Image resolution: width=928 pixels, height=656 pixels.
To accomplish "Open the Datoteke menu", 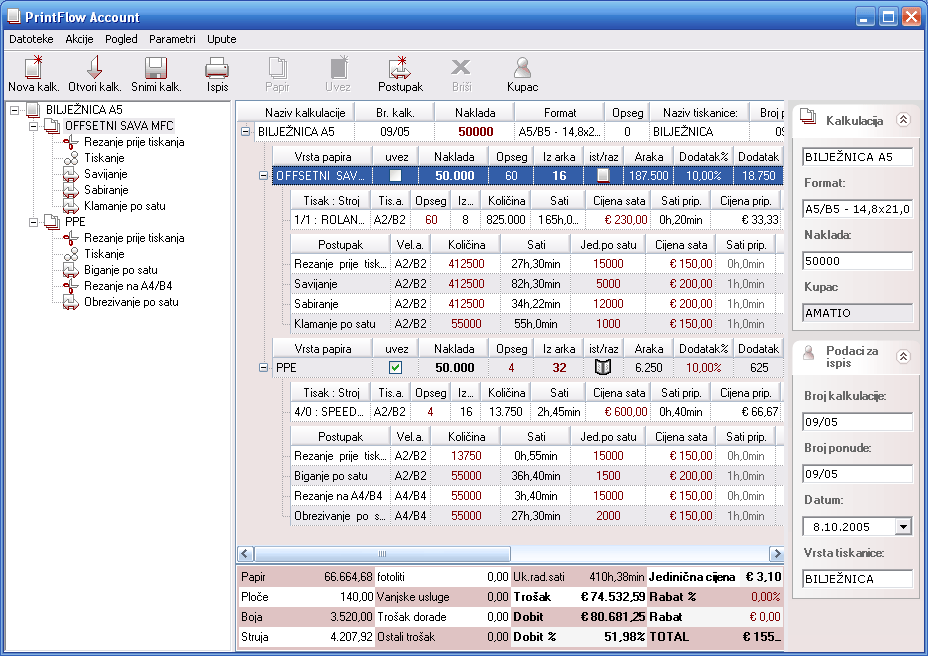I will (31, 39).
